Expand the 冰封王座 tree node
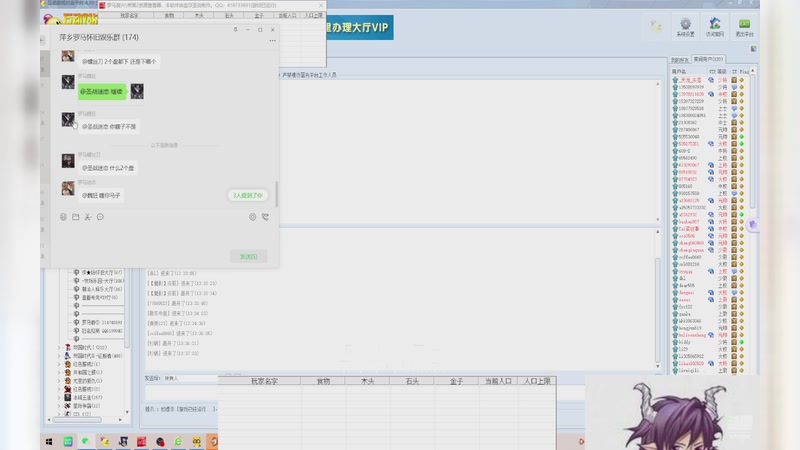The height and width of the screenshot is (450, 800). [59, 397]
